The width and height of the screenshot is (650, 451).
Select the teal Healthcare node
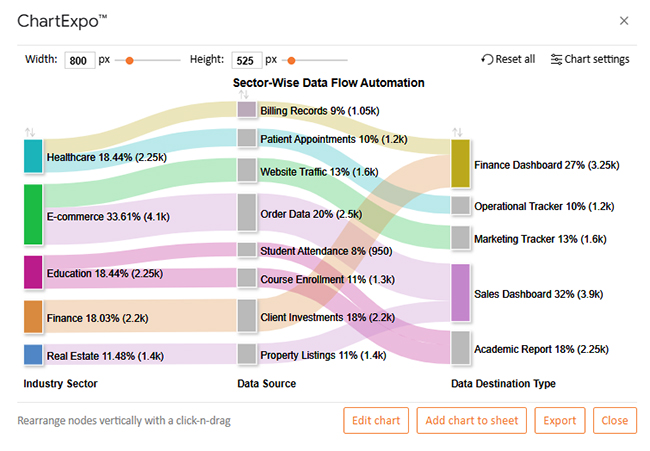(x=33, y=157)
